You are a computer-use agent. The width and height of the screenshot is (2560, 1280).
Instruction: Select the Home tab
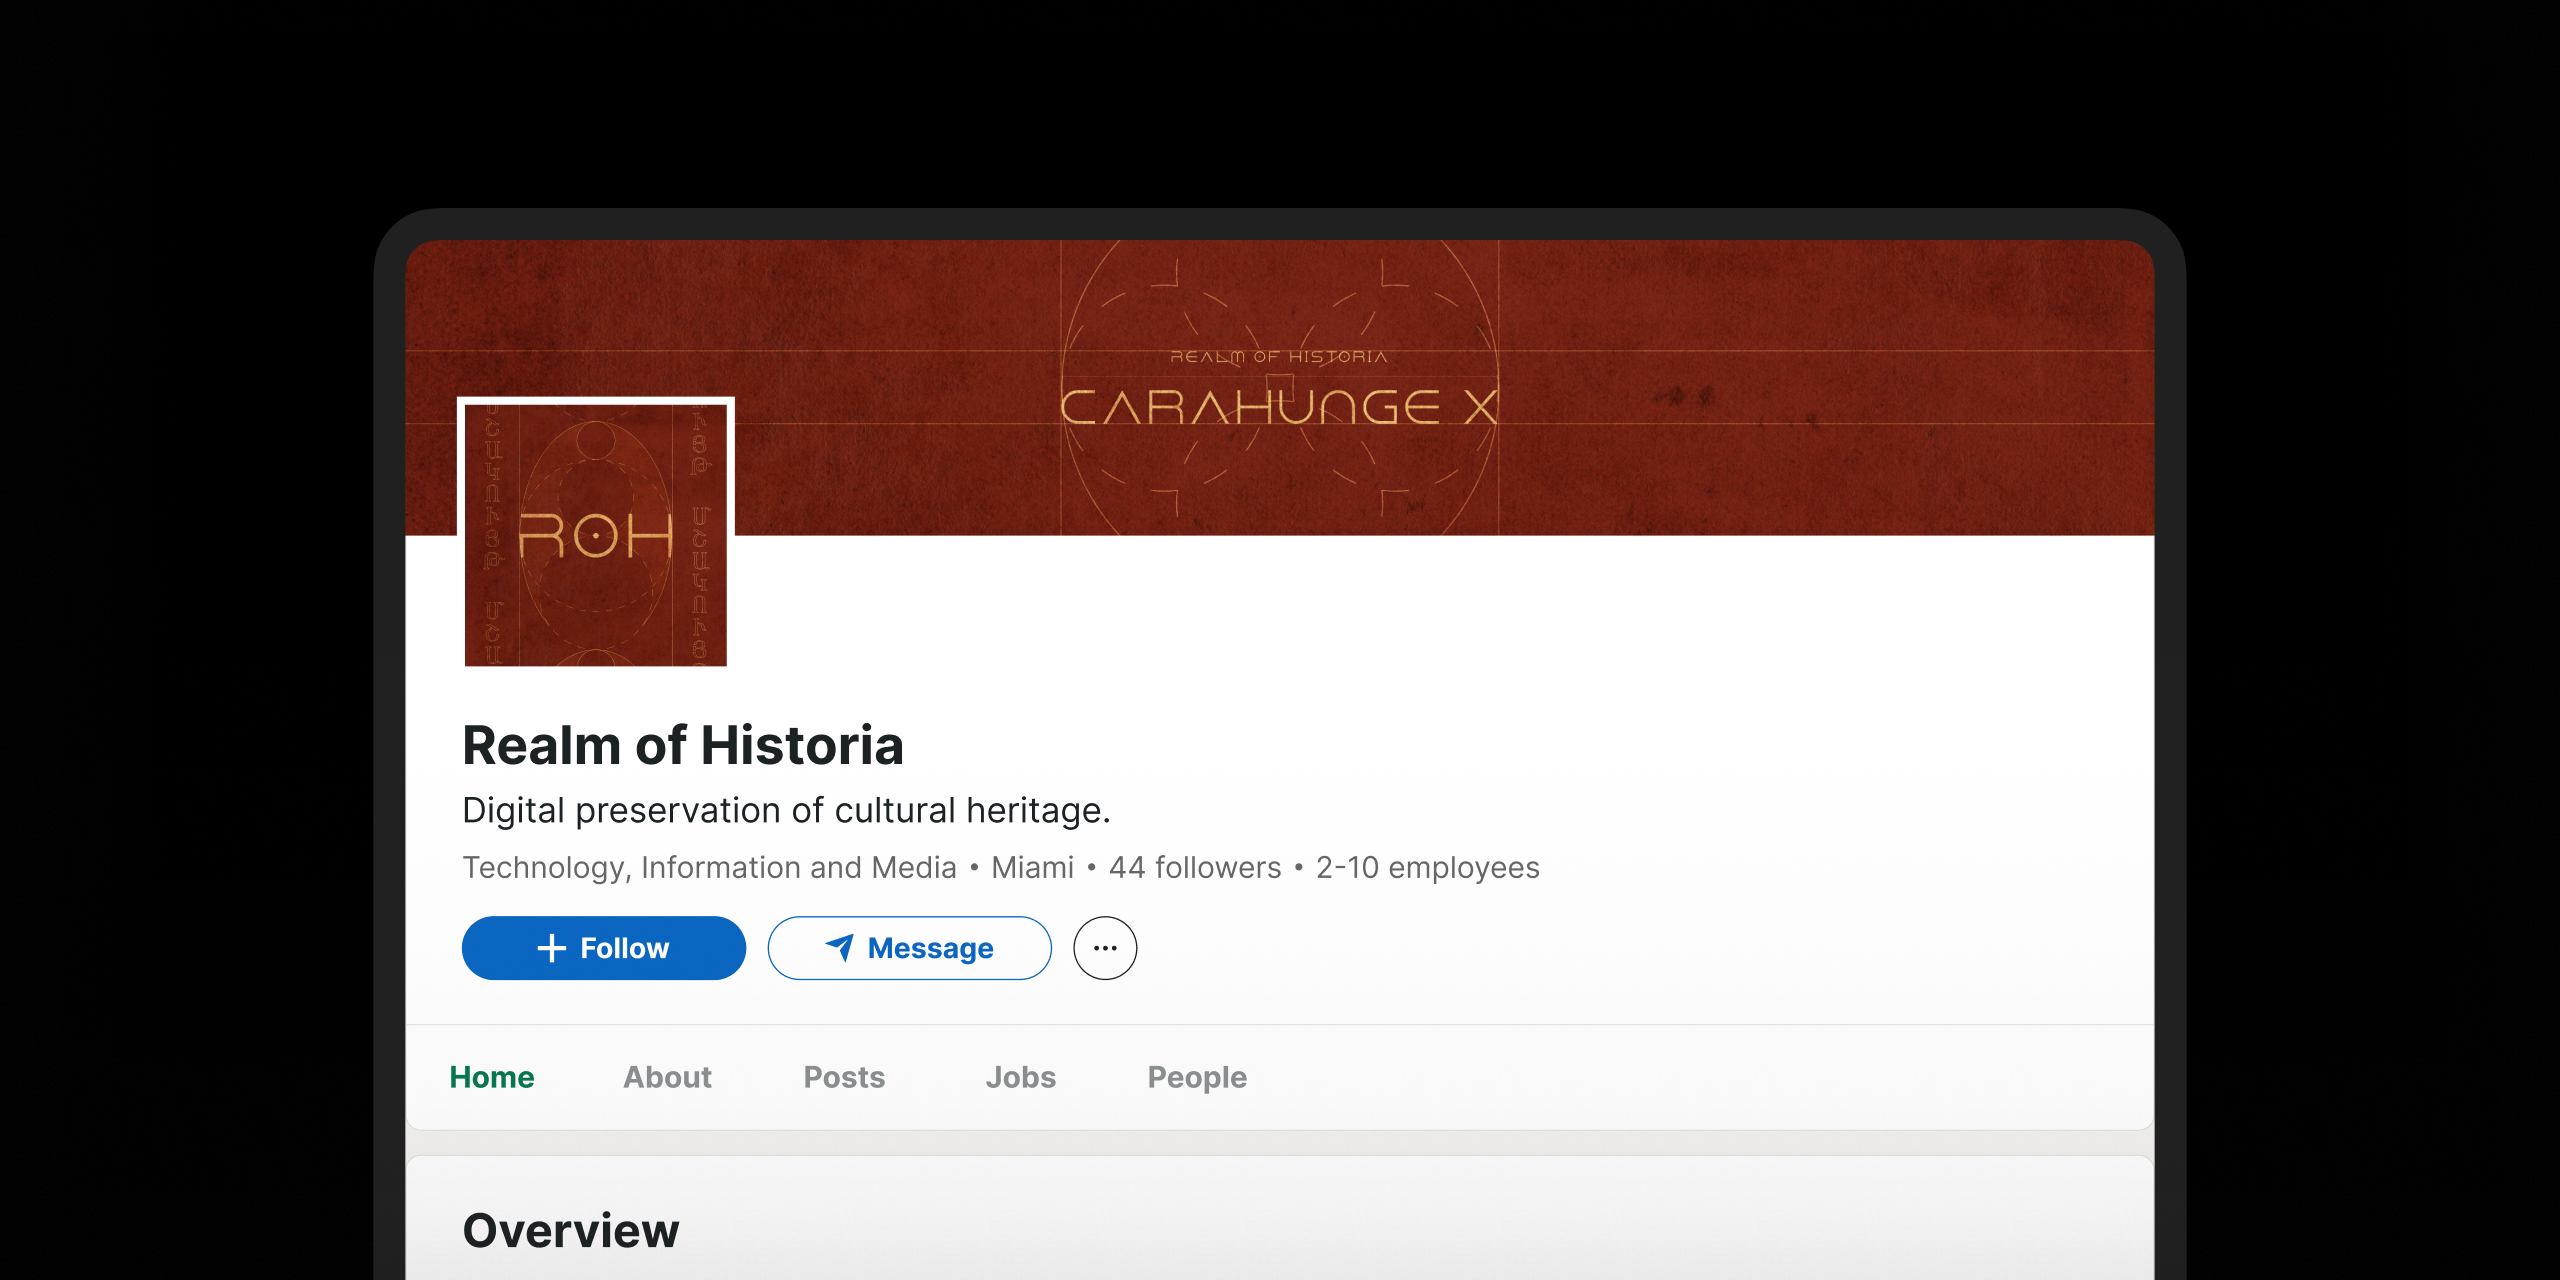click(x=492, y=1077)
